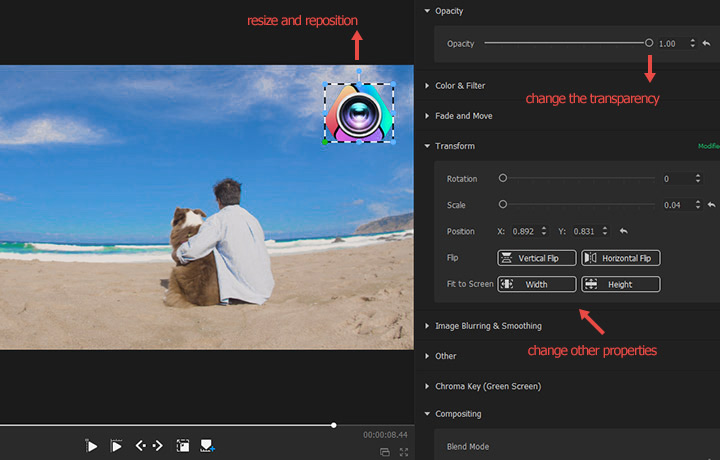Step to the previous frame
Viewport: 720px width, 460px height.
(140, 446)
